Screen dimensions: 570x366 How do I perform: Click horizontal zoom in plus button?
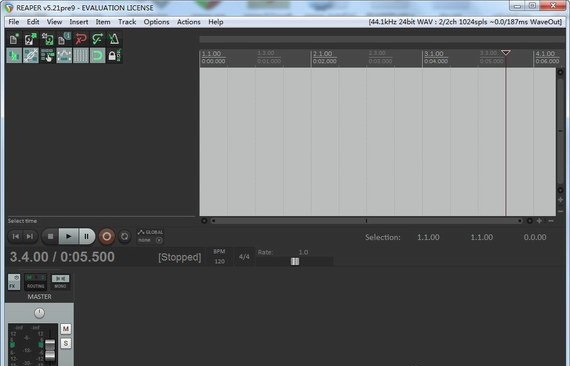[539, 221]
